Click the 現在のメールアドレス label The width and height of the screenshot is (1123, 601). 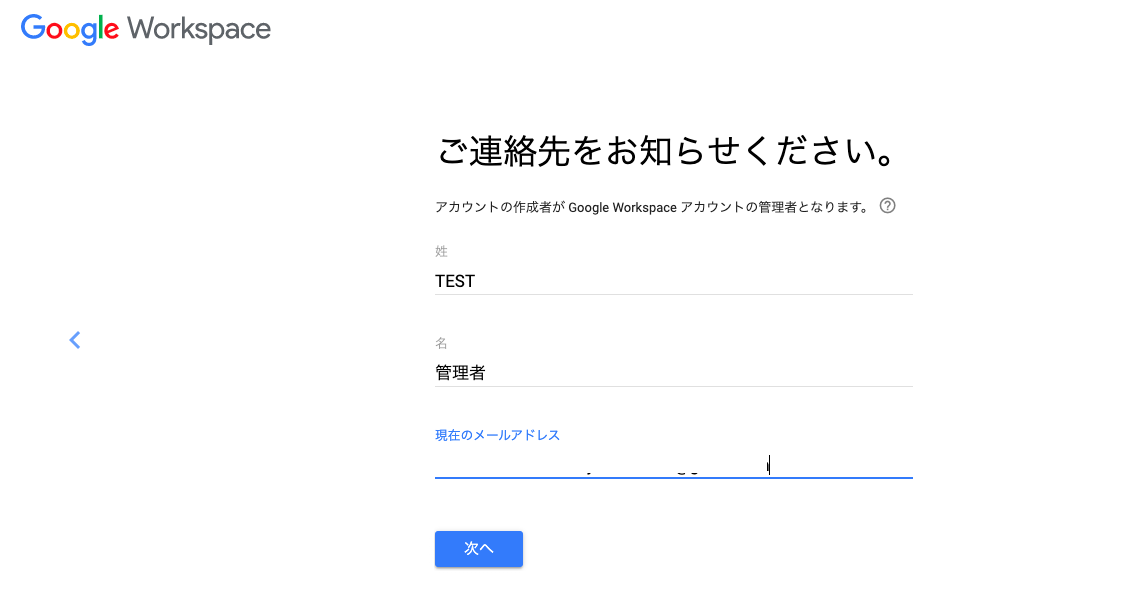[497, 435]
